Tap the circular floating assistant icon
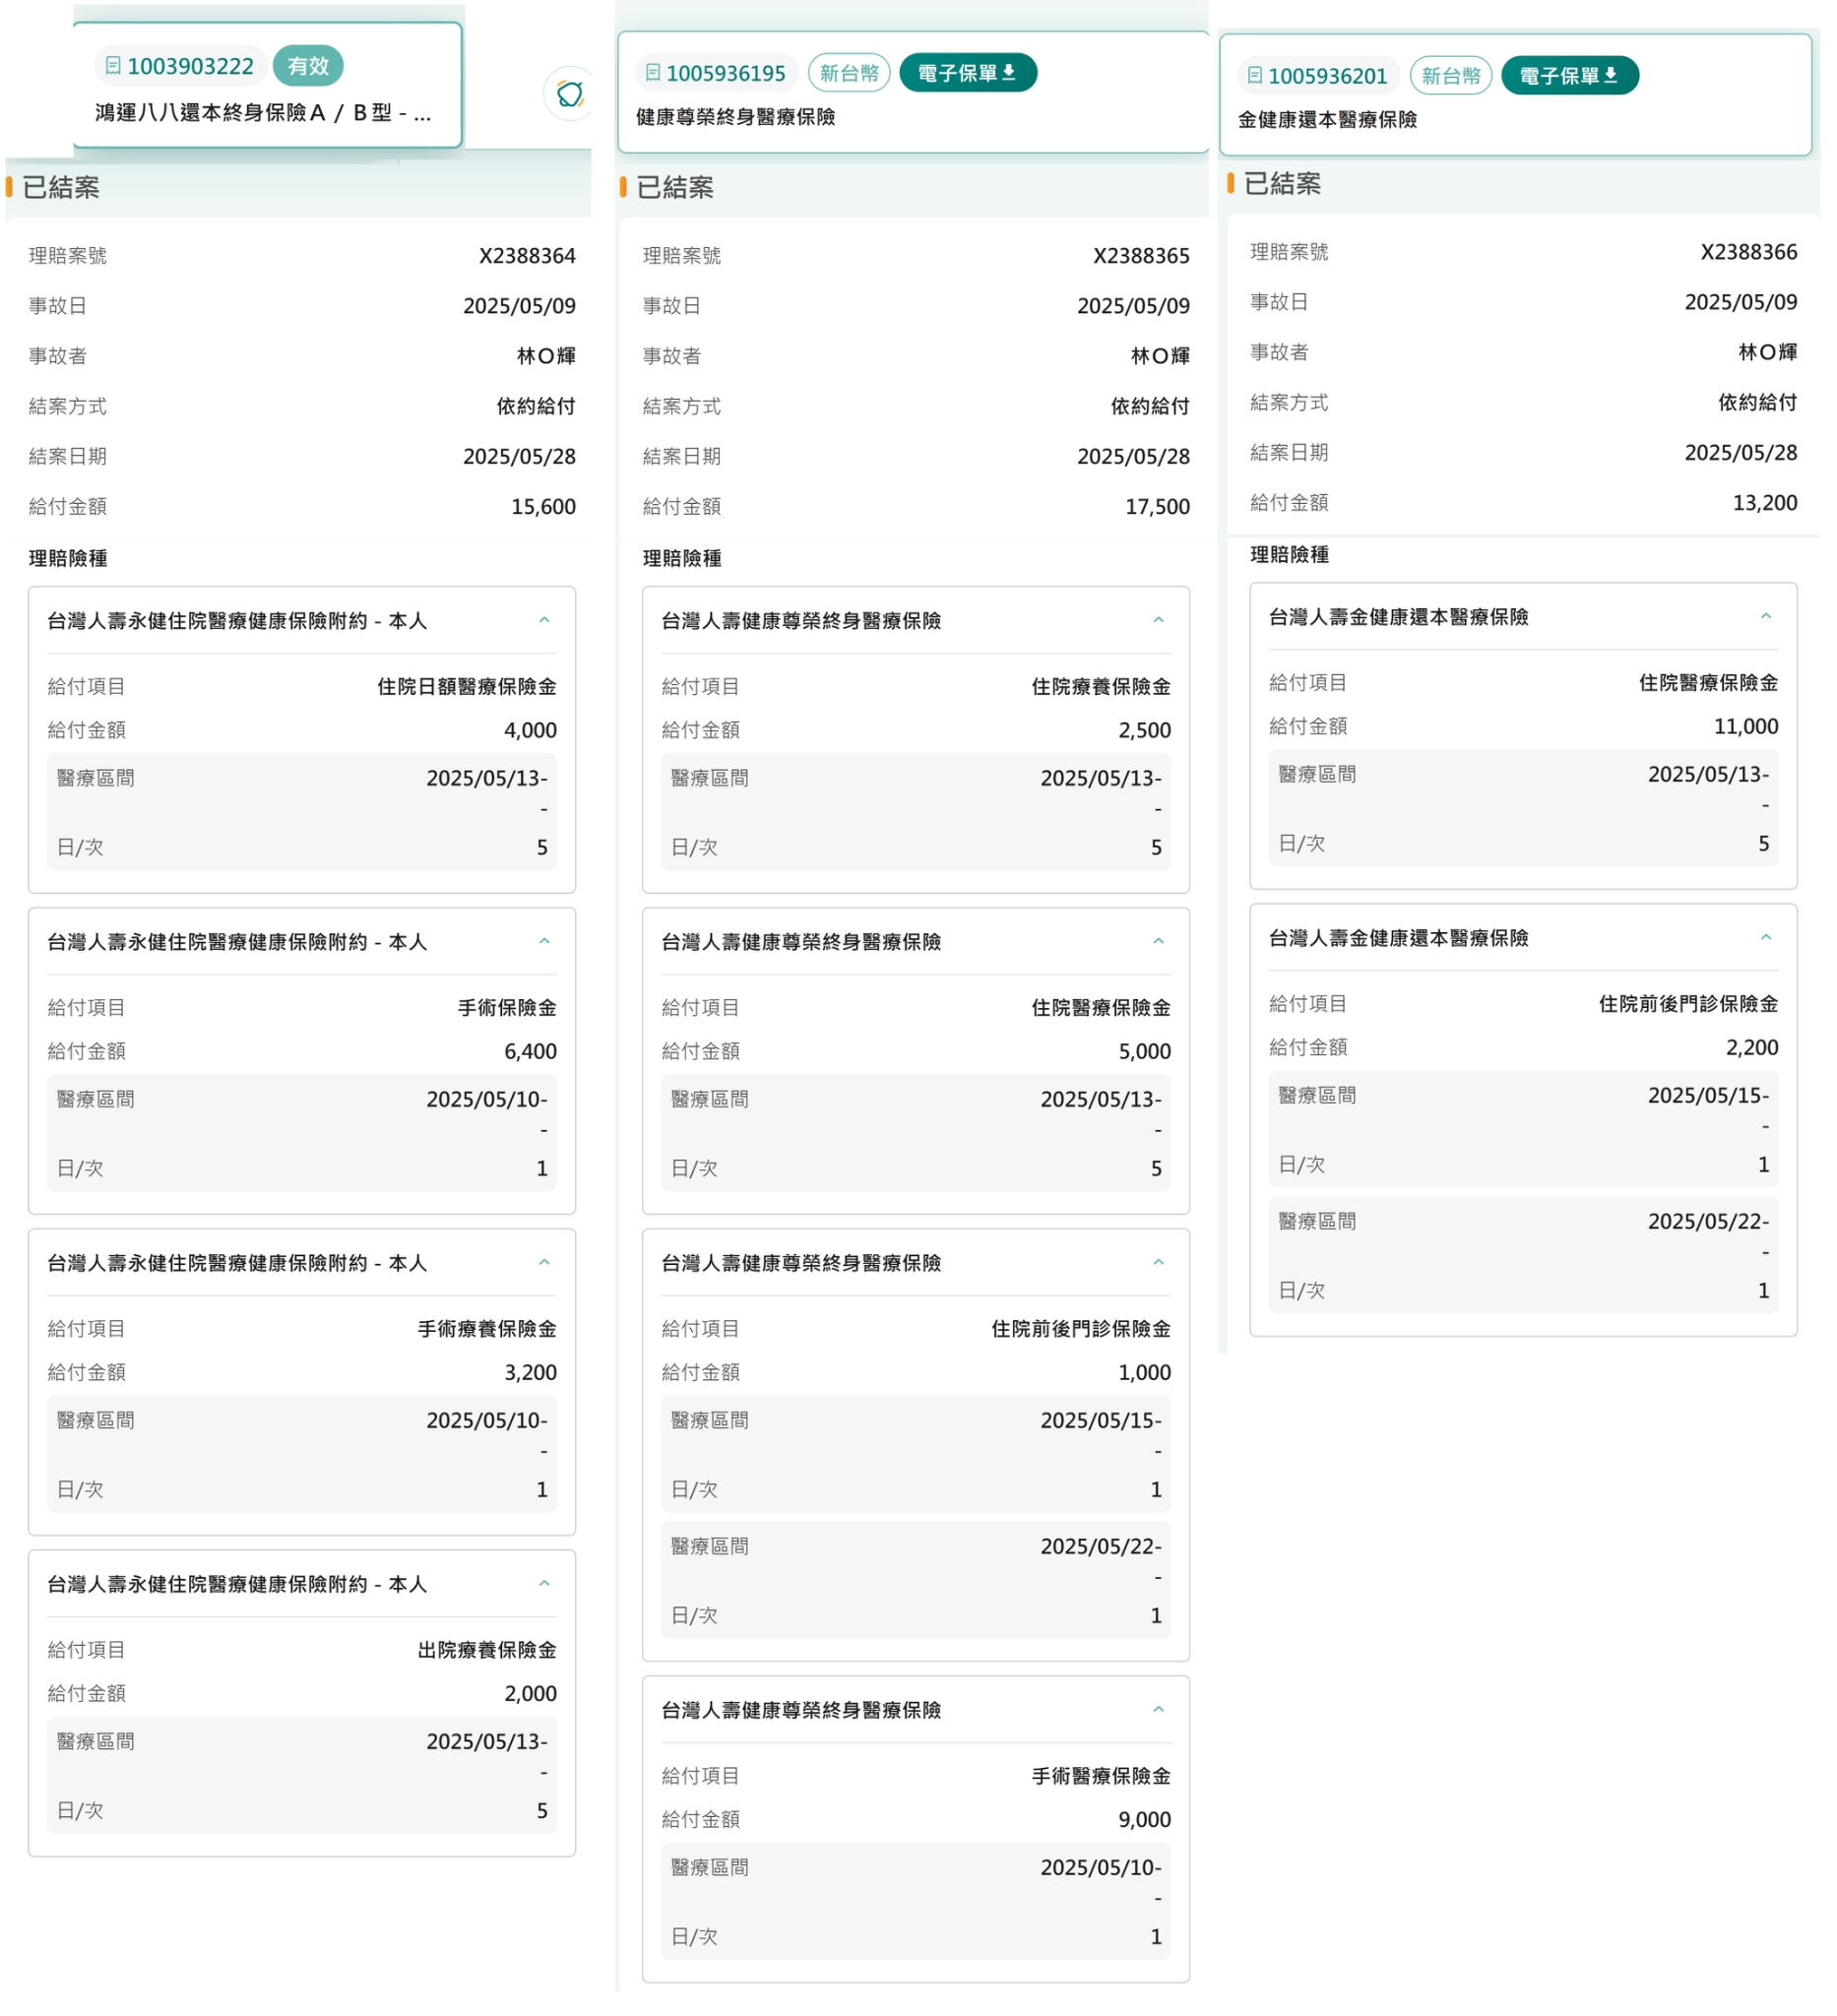 569,94
